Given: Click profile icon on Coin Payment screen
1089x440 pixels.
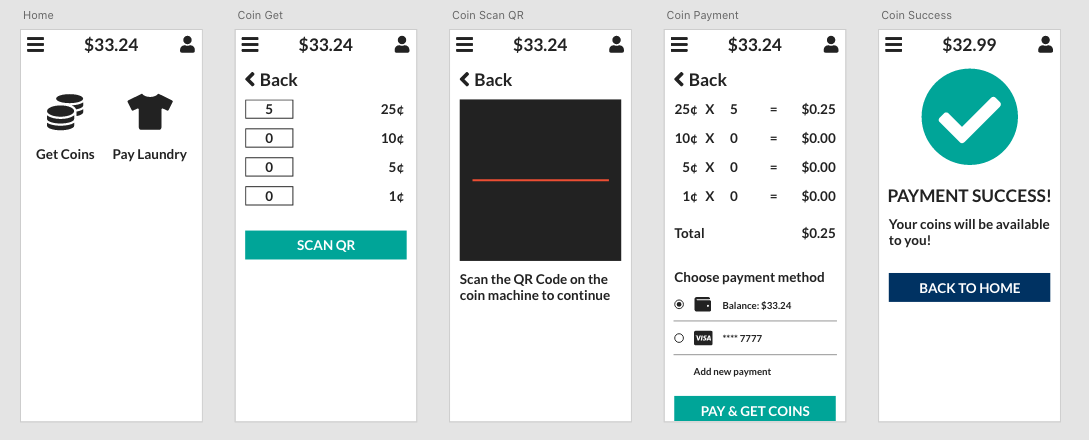Looking at the screenshot, I should tap(831, 45).
